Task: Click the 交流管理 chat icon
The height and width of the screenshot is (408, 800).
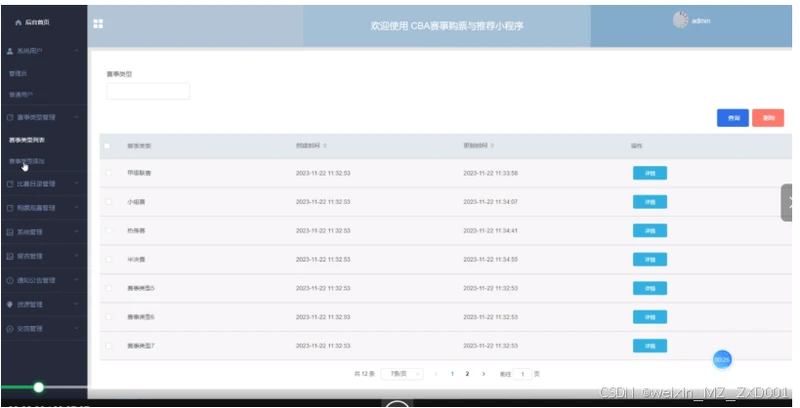Action: 10,329
